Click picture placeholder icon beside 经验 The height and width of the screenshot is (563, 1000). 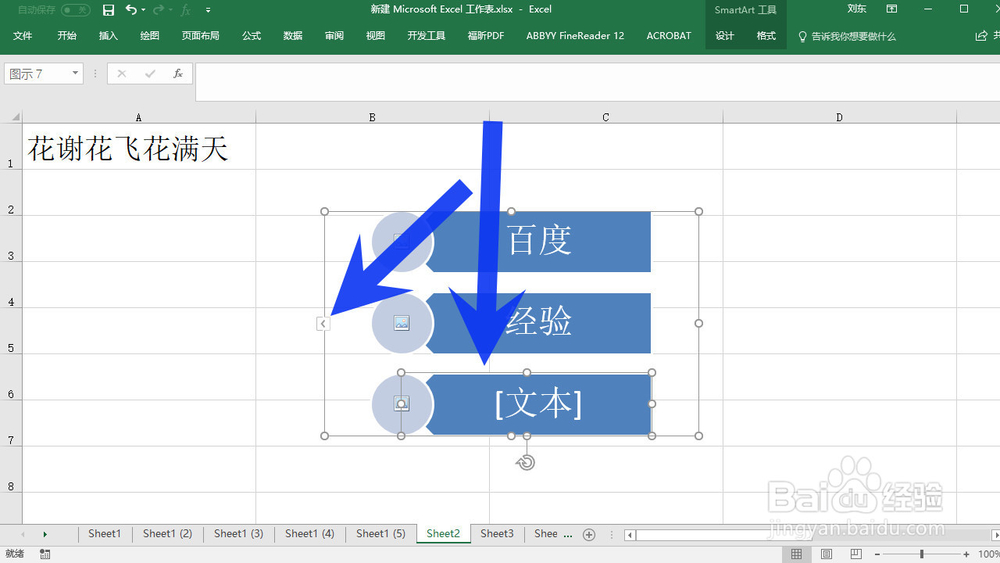tap(401, 323)
